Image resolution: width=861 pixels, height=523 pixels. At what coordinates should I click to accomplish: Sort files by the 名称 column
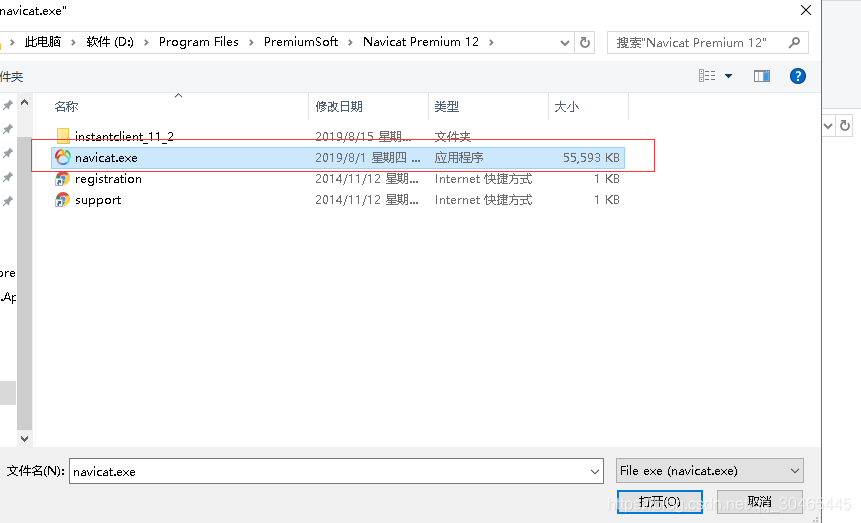(66, 107)
